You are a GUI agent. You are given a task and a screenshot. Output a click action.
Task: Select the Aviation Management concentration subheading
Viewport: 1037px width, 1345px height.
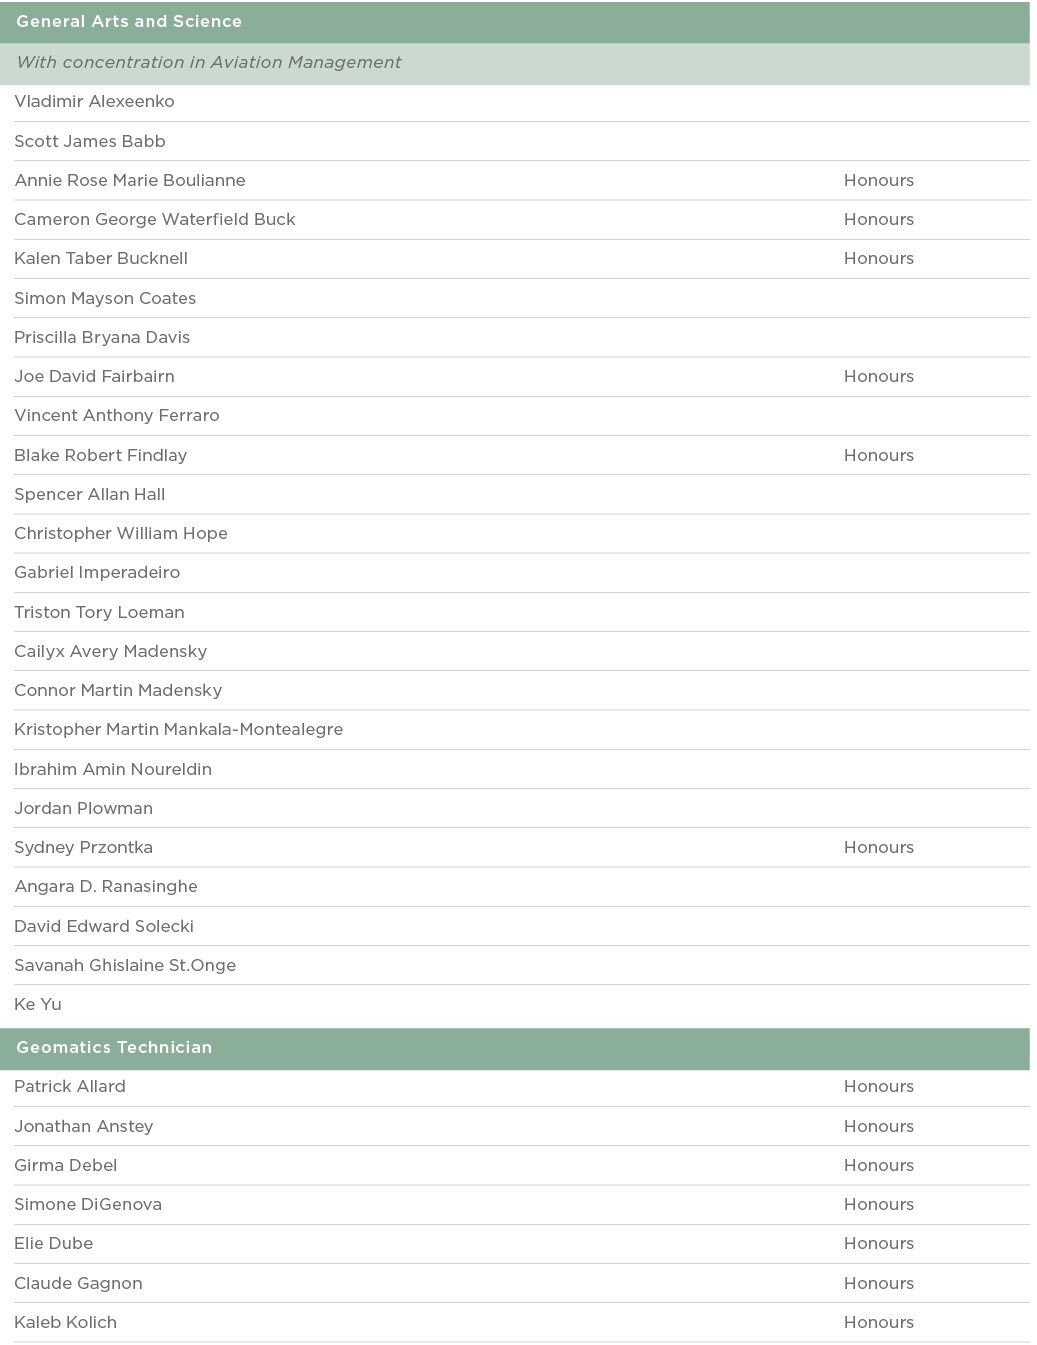[x=208, y=62]
